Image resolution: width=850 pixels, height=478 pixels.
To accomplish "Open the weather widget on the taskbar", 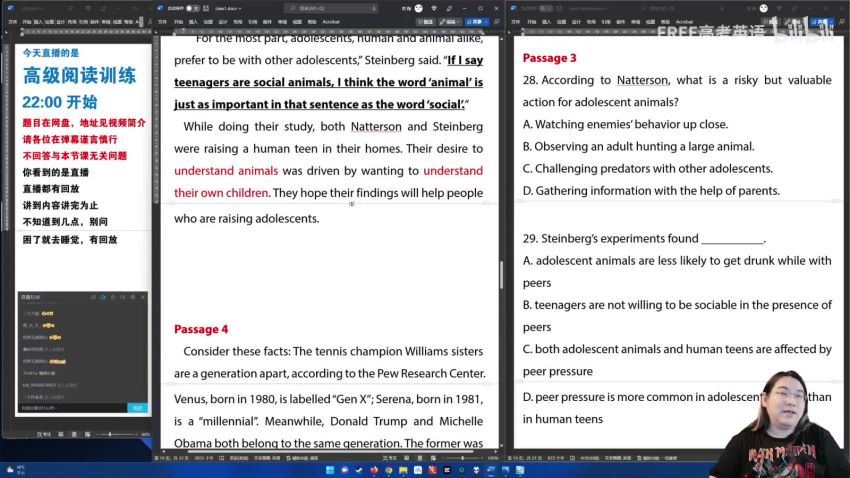I will click(x=16, y=470).
